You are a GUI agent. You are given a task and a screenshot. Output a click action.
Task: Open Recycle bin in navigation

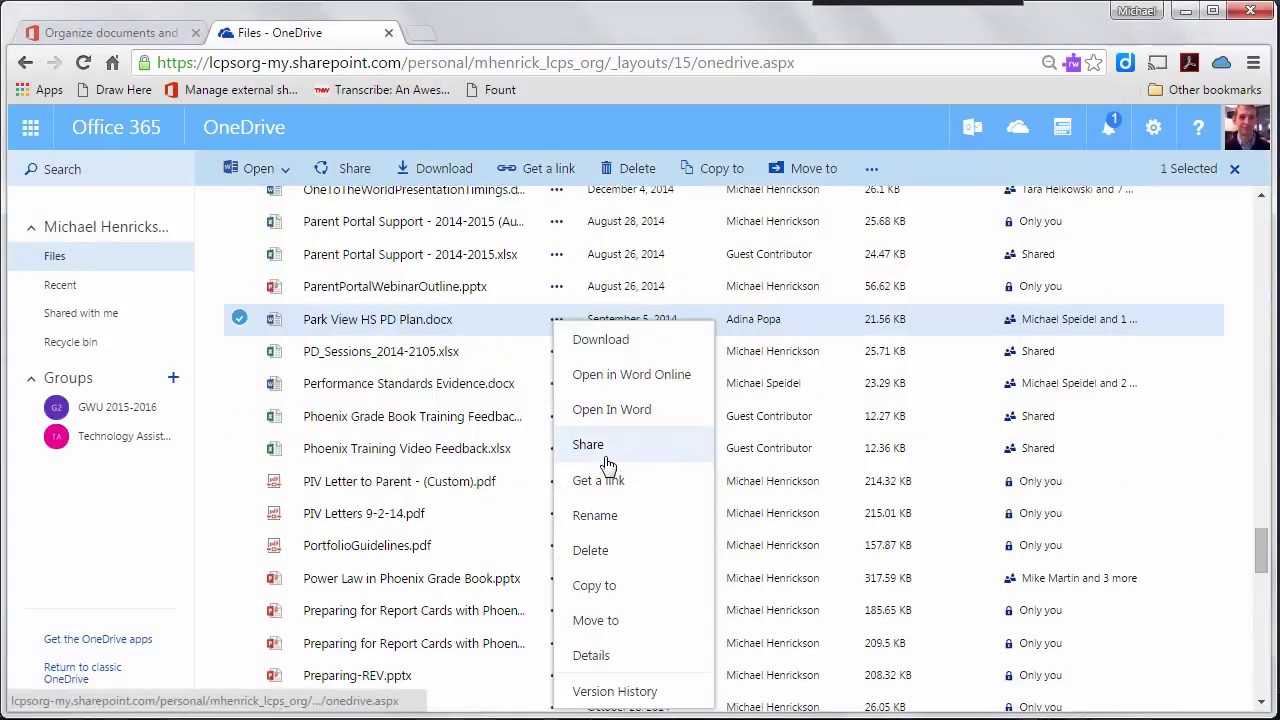[x=71, y=342]
